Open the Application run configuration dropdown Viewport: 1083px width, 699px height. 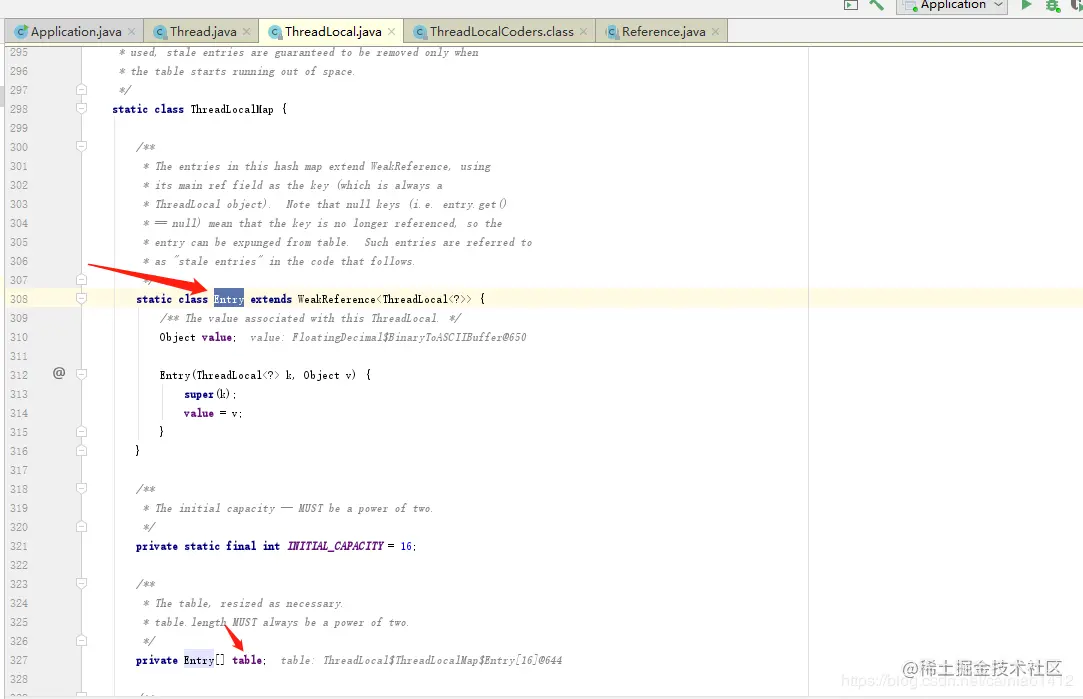point(951,6)
